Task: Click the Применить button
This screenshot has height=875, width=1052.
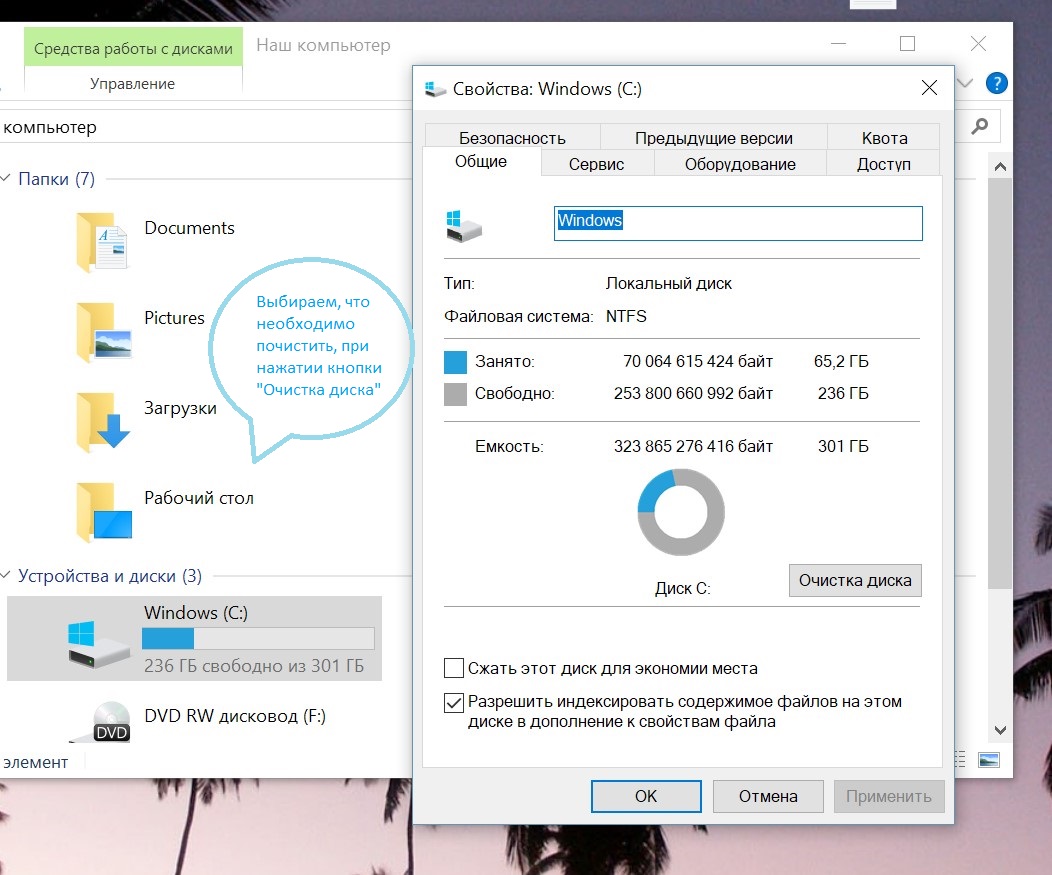Action: click(x=889, y=796)
